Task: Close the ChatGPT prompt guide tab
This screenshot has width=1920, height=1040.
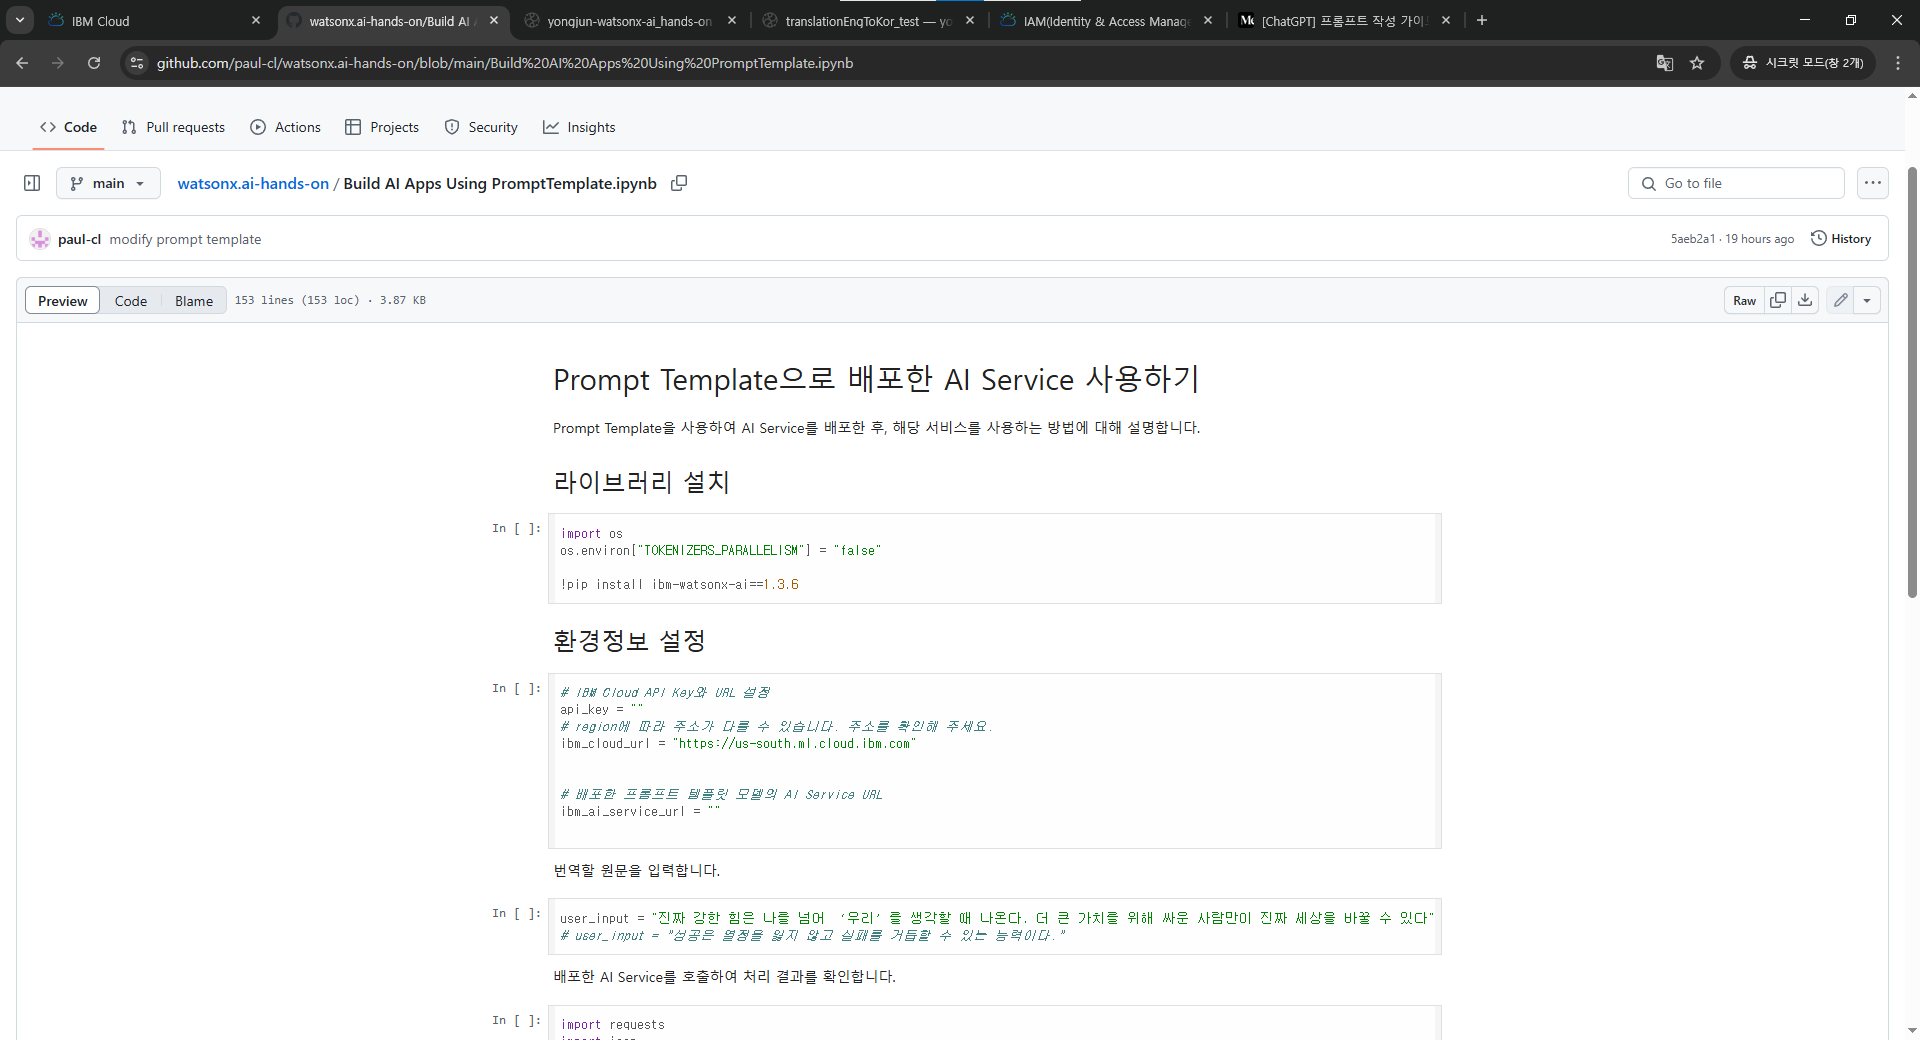Action: pos(1446,21)
